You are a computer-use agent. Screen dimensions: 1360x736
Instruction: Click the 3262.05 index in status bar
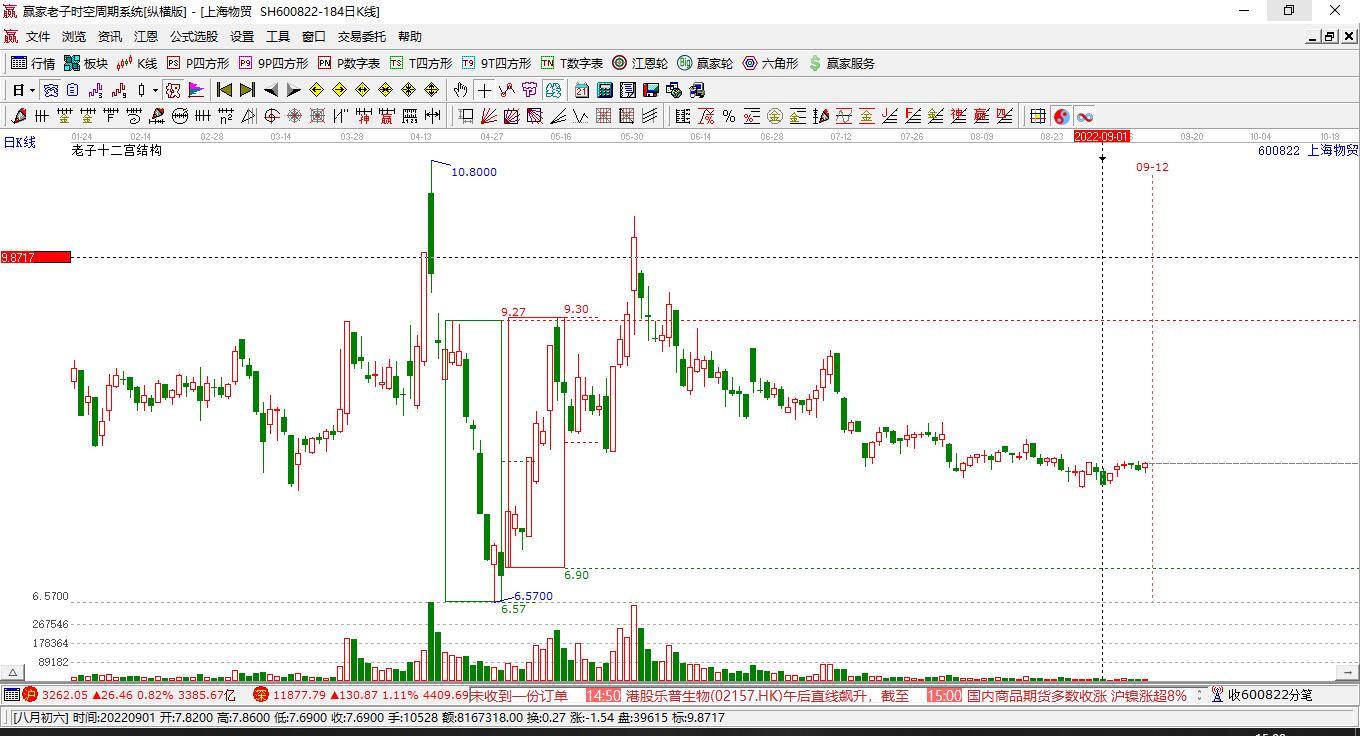[65, 695]
